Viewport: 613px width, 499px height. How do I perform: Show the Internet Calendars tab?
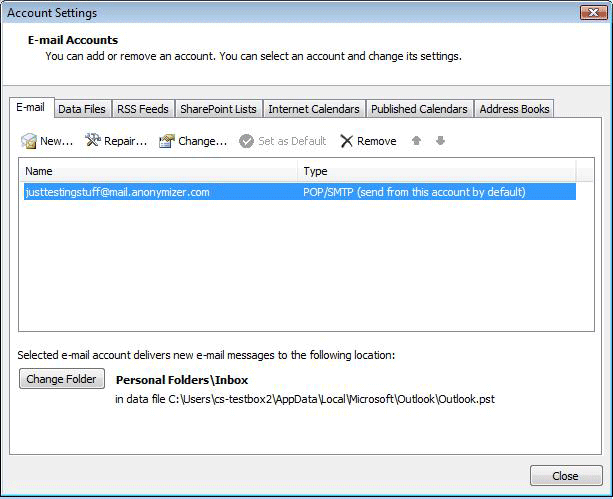click(x=313, y=109)
